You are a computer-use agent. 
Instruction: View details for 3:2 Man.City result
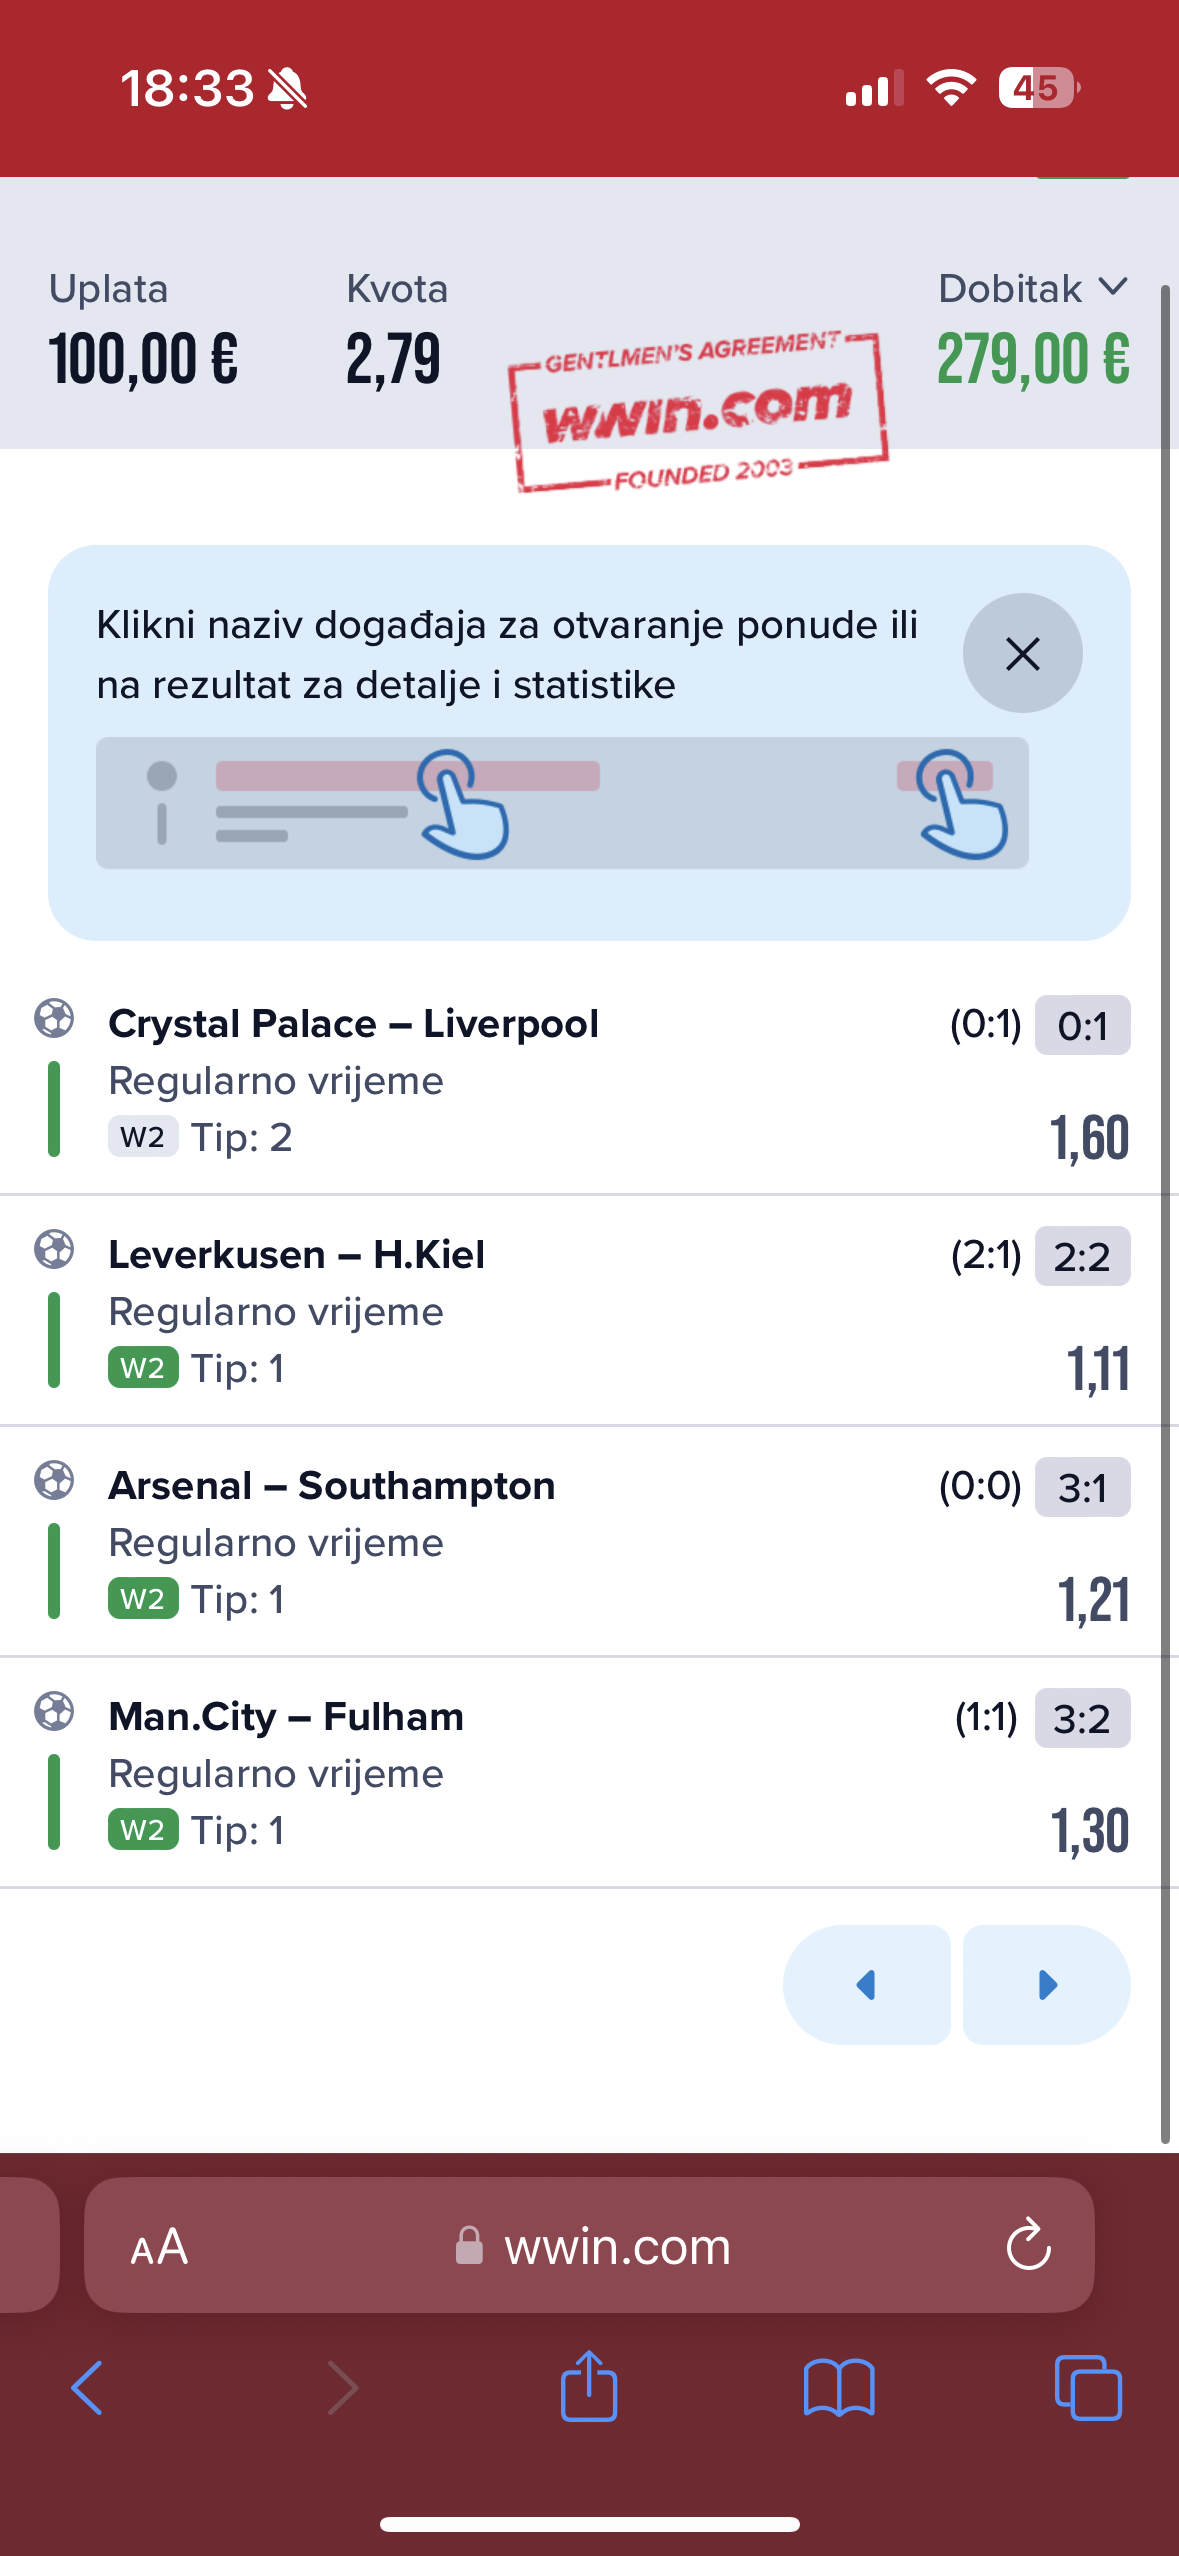[x=1082, y=1718]
